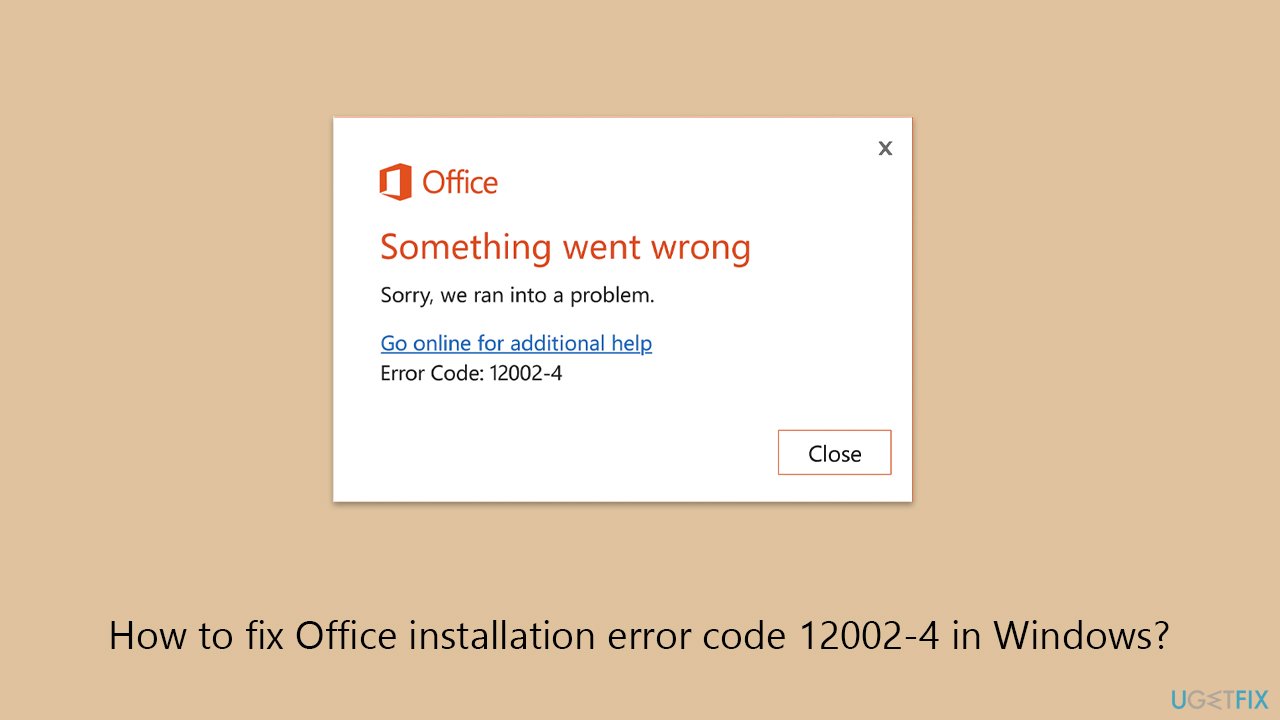The height and width of the screenshot is (720, 1280).
Task: Click the Error Code 12002-4 text
Action: 471,373
